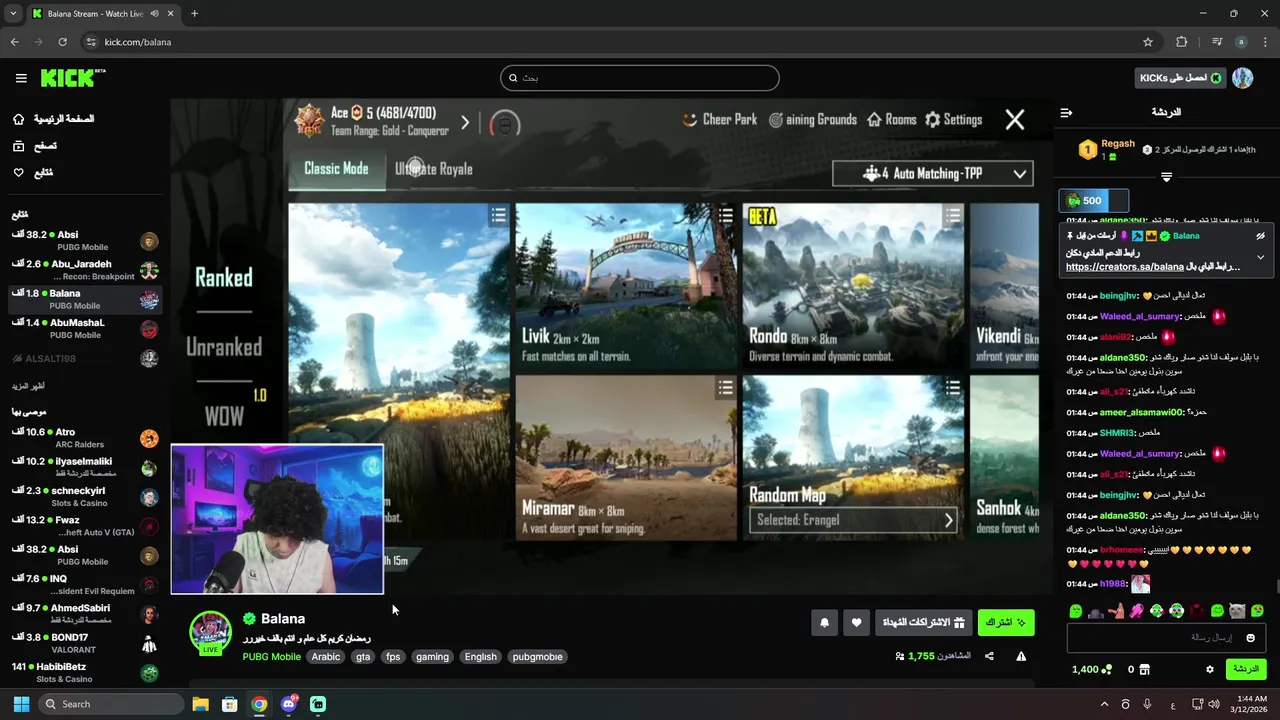1280x720 pixels.
Task: Insert the grey cat emote
Action: point(1237,611)
